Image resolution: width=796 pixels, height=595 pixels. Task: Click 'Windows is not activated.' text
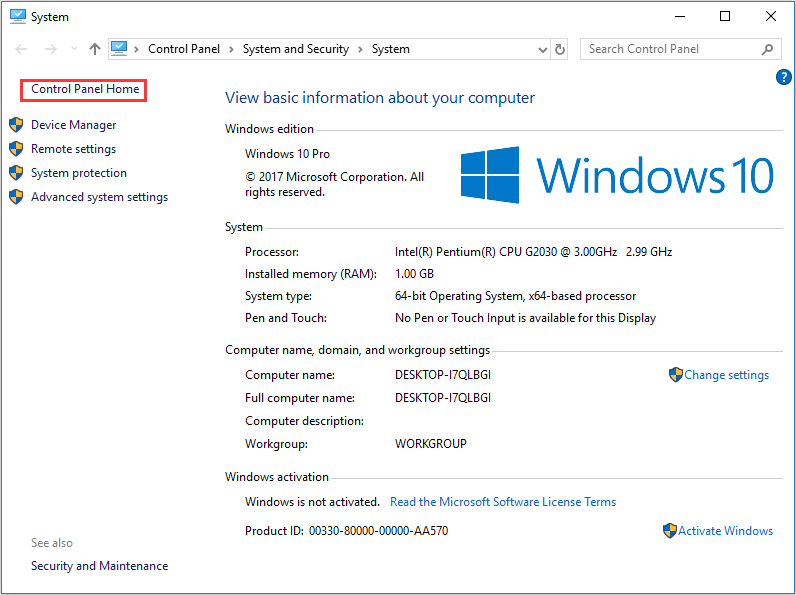(x=312, y=502)
